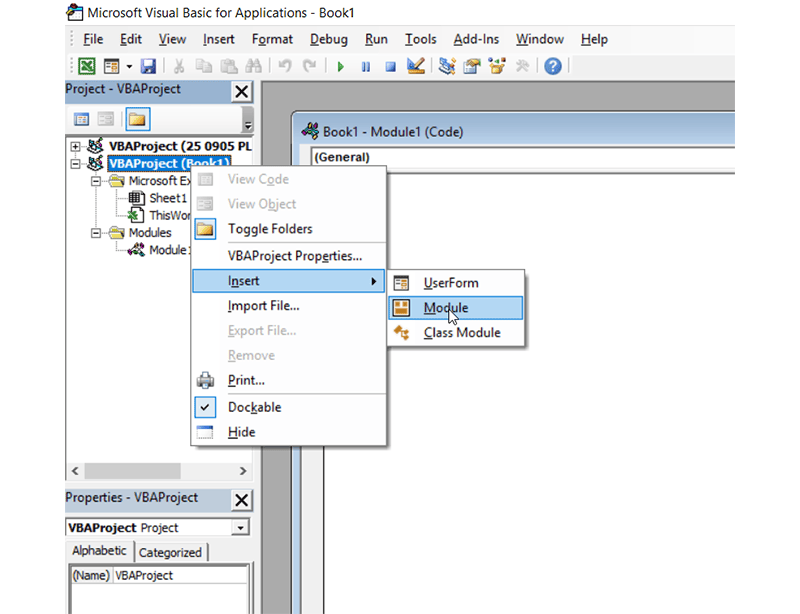Click the Reset stop icon
This screenshot has width=800, height=614.
390,66
